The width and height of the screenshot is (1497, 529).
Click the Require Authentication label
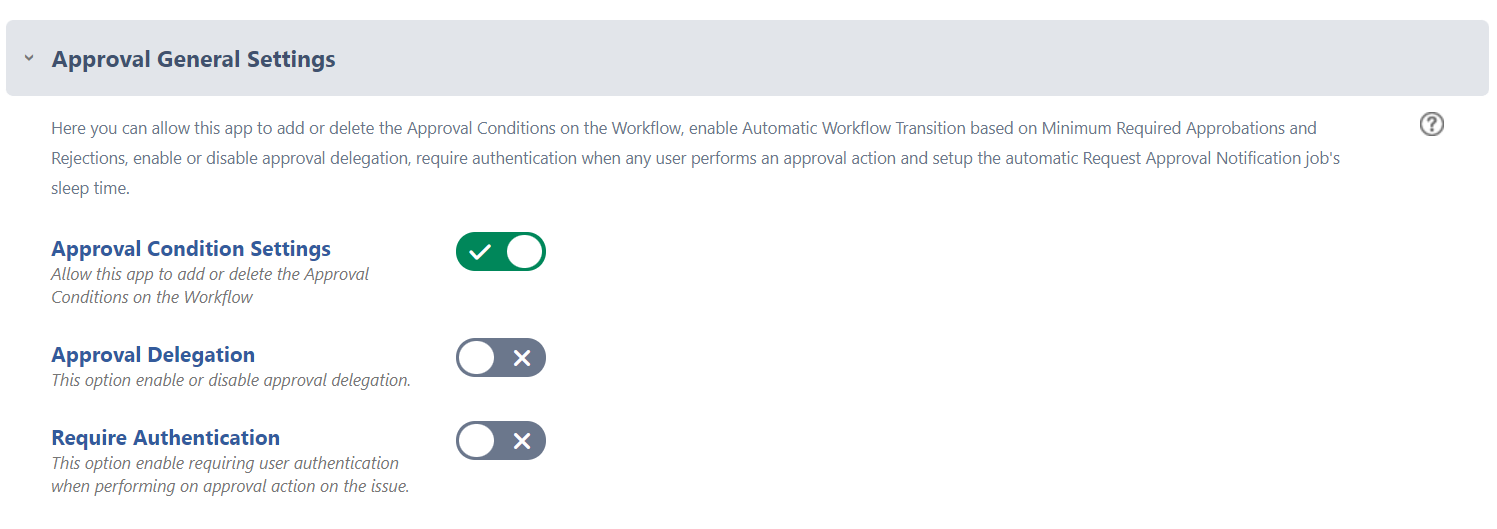pyautogui.click(x=166, y=437)
